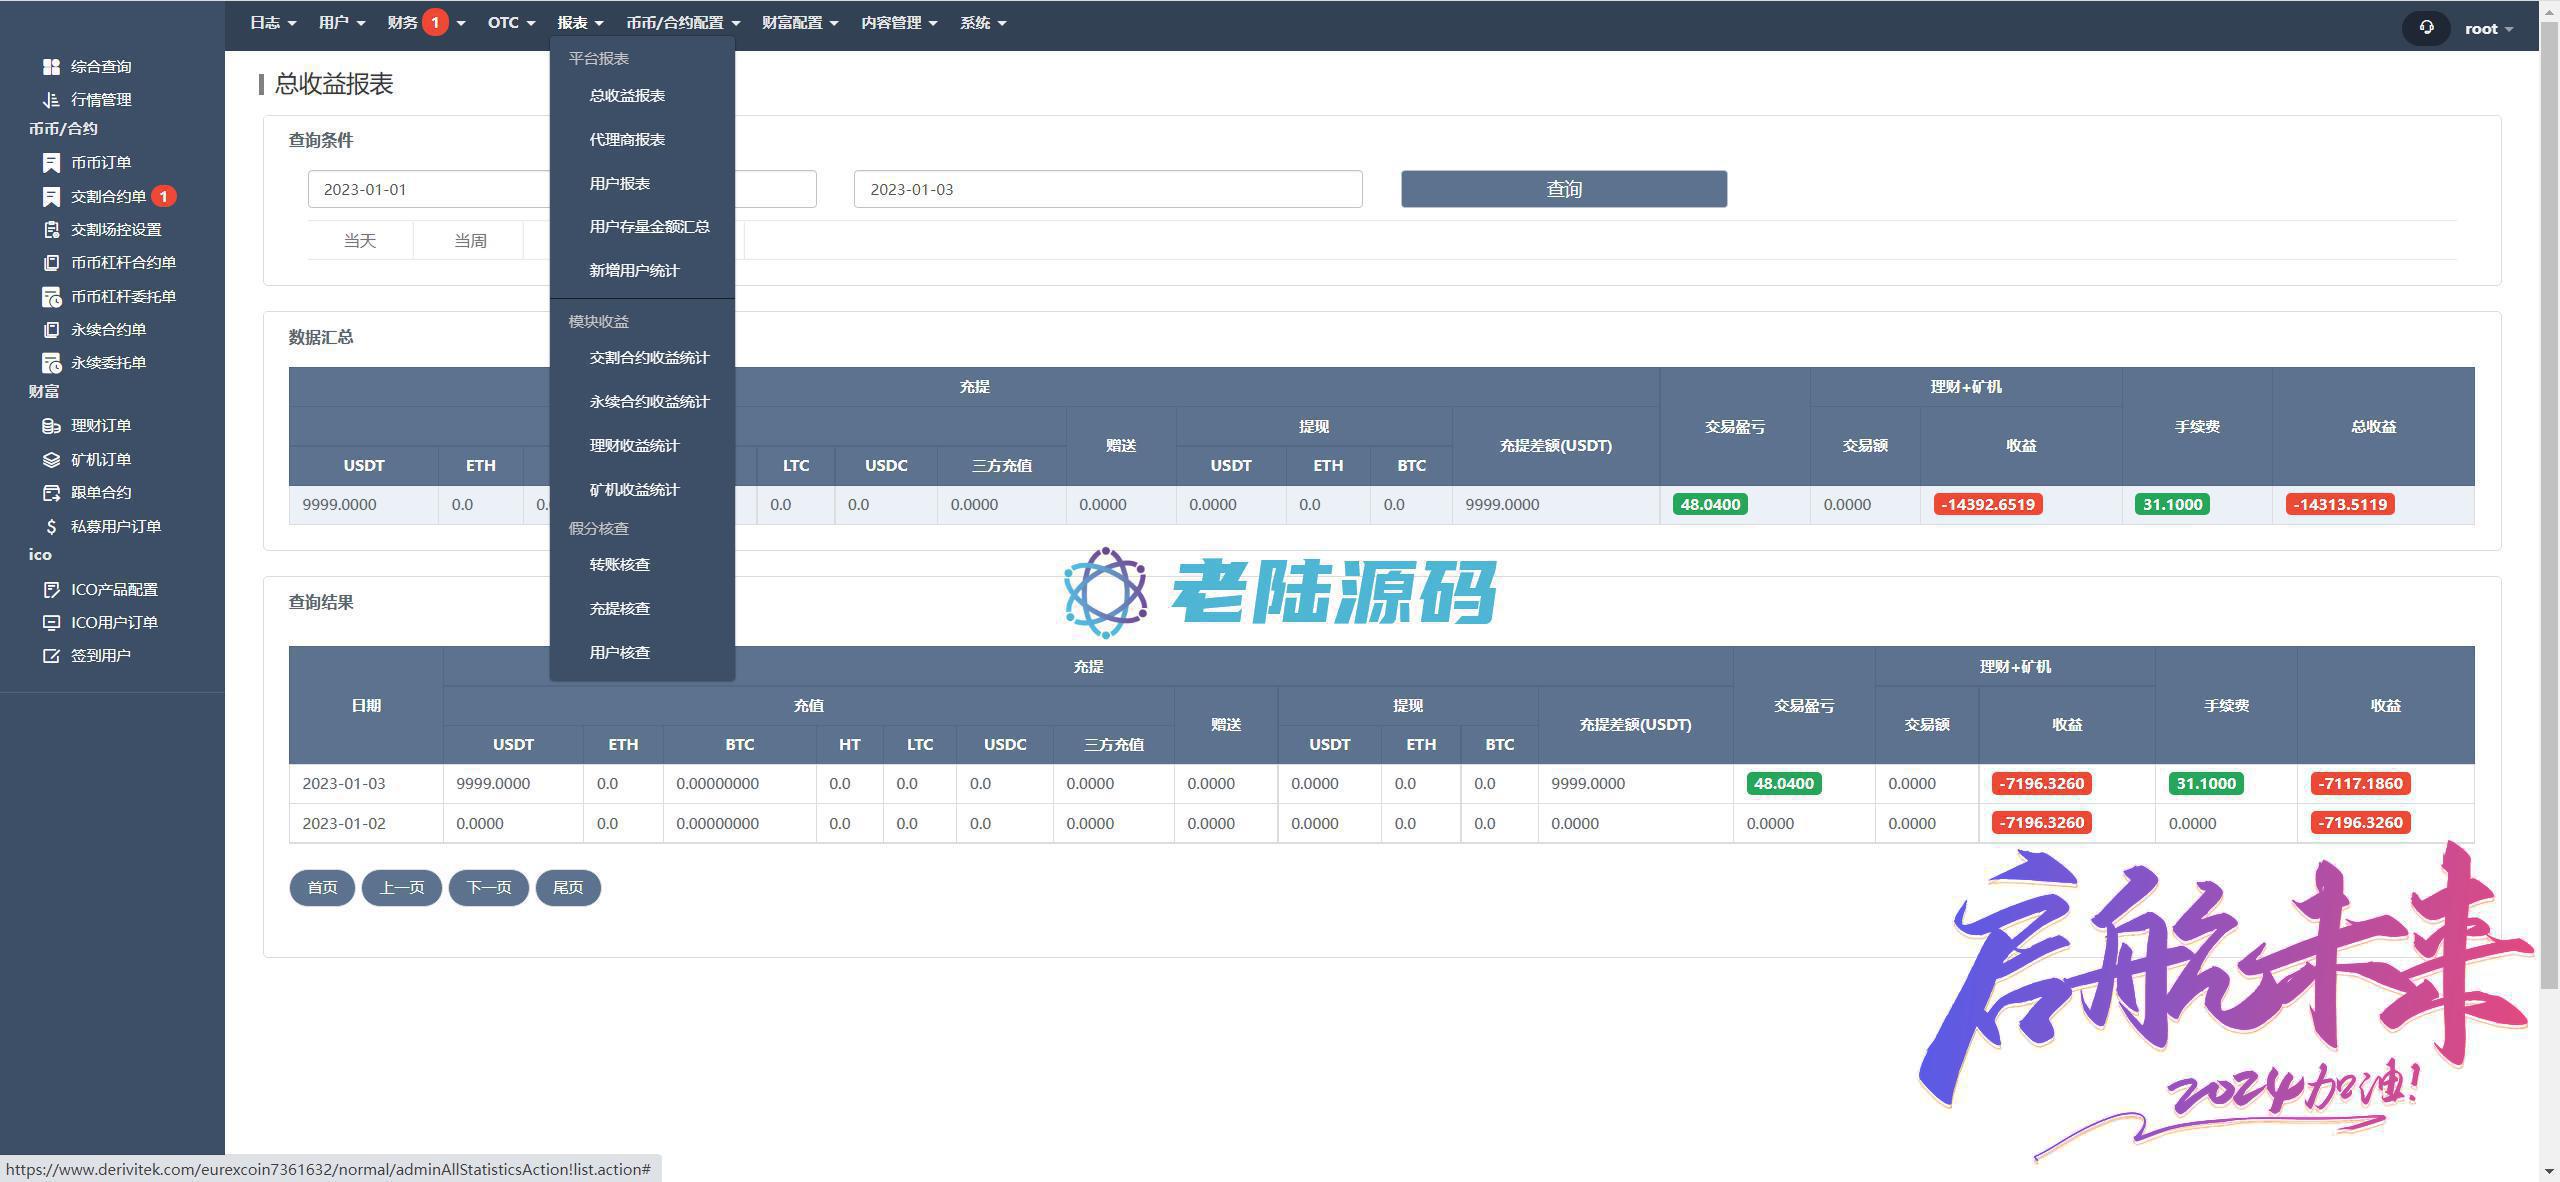Collapse the 报表 dropdown menu
The image size is (2560, 1182).
(x=580, y=22)
